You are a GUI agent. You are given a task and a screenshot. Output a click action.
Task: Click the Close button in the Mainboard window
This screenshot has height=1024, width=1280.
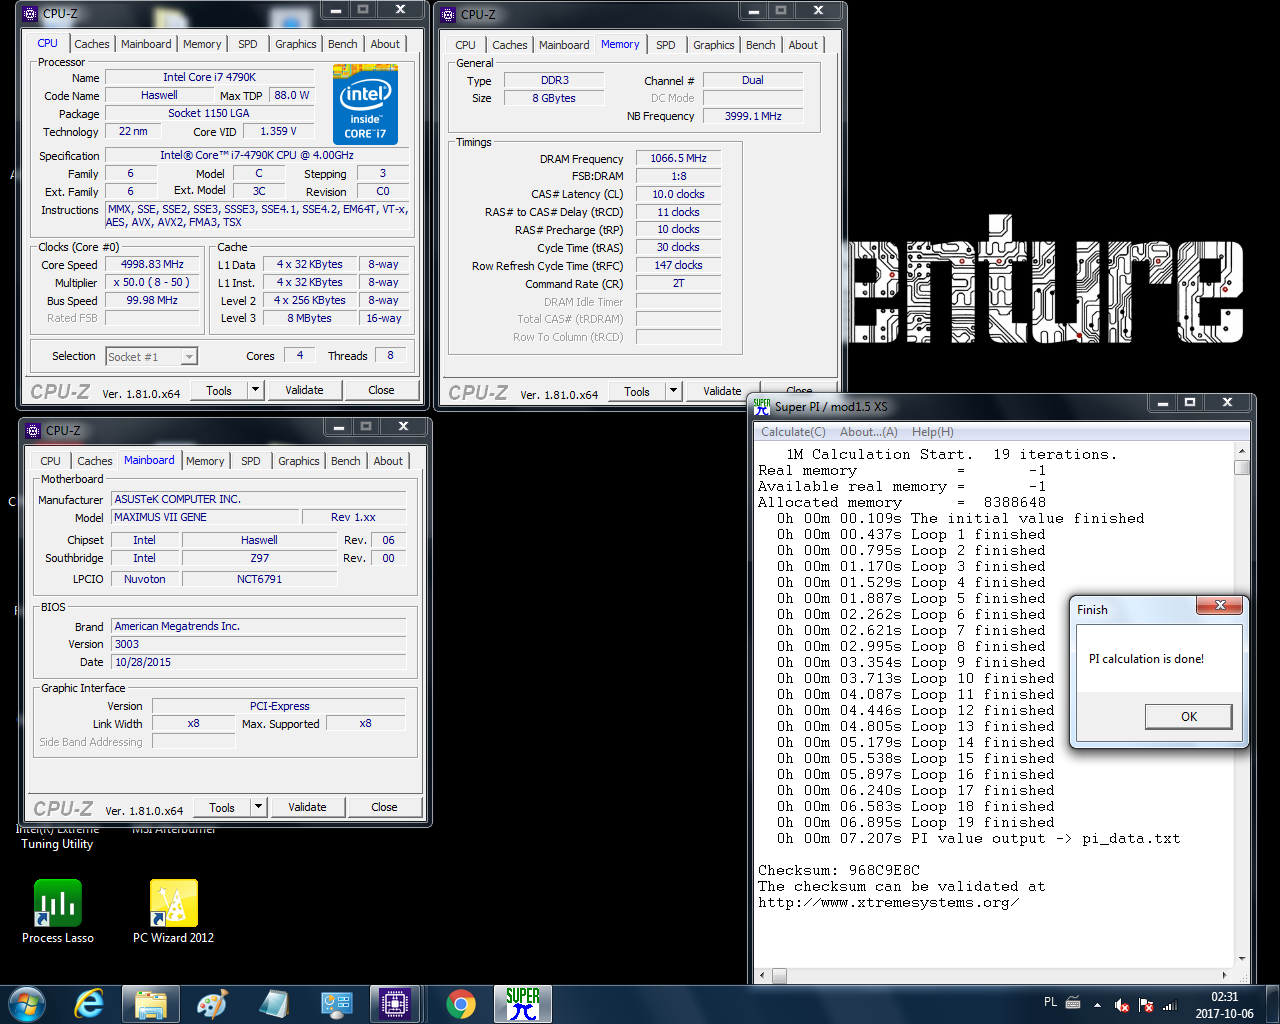click(x=384, y=807)
